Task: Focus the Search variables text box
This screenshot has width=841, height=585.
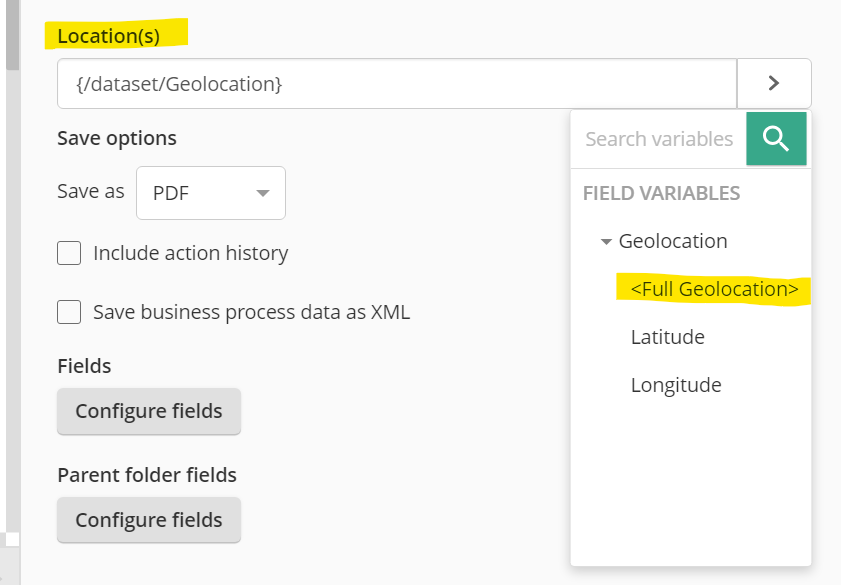Action: click(659, 139)
